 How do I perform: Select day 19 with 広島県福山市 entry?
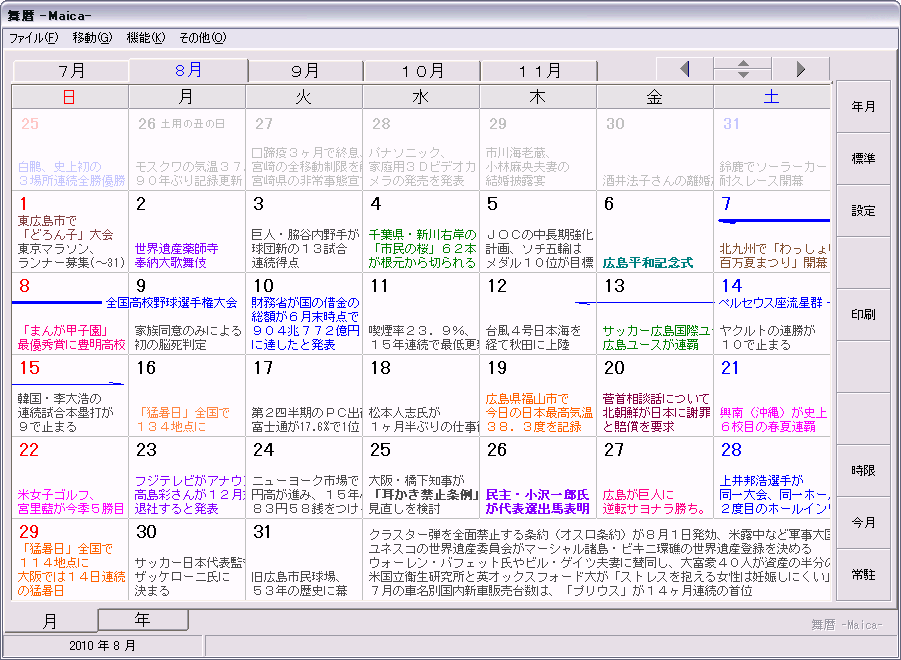538,396
